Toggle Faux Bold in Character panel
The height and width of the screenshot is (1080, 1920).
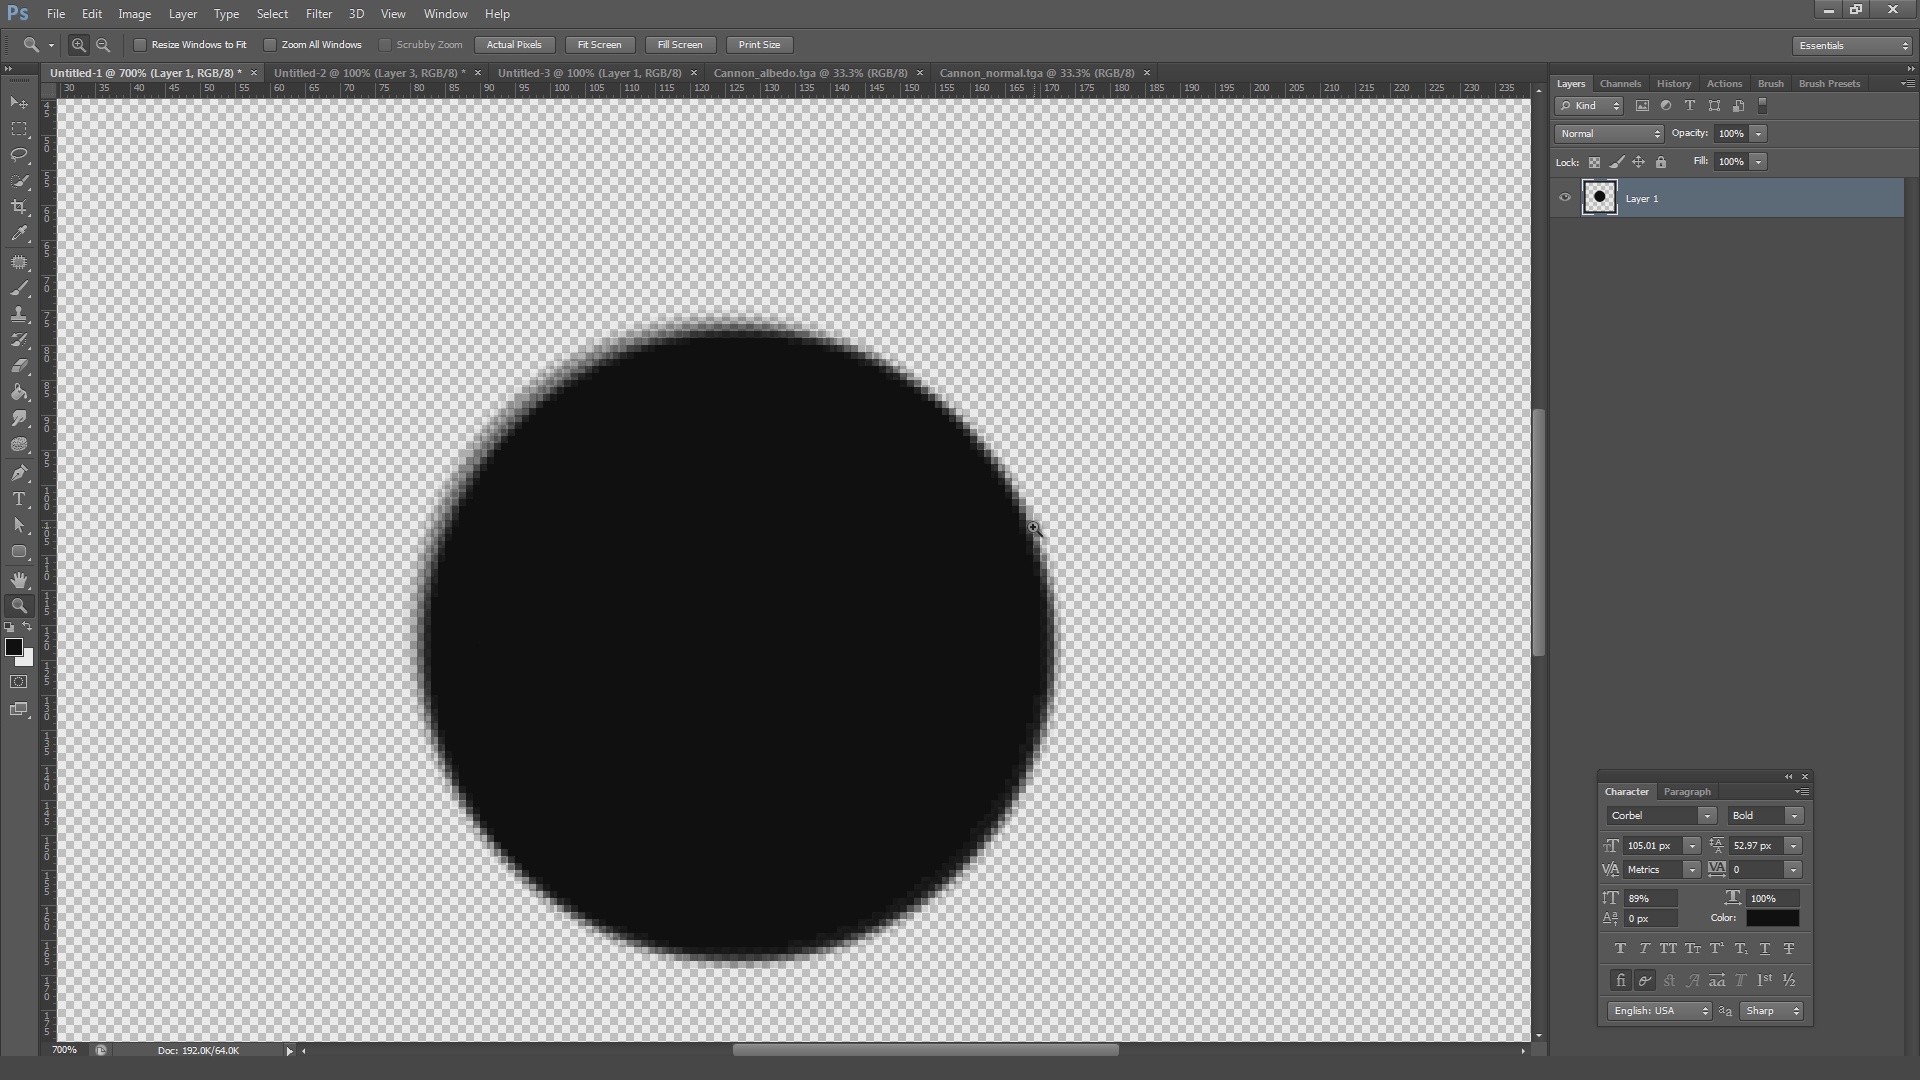[1620, 949]
